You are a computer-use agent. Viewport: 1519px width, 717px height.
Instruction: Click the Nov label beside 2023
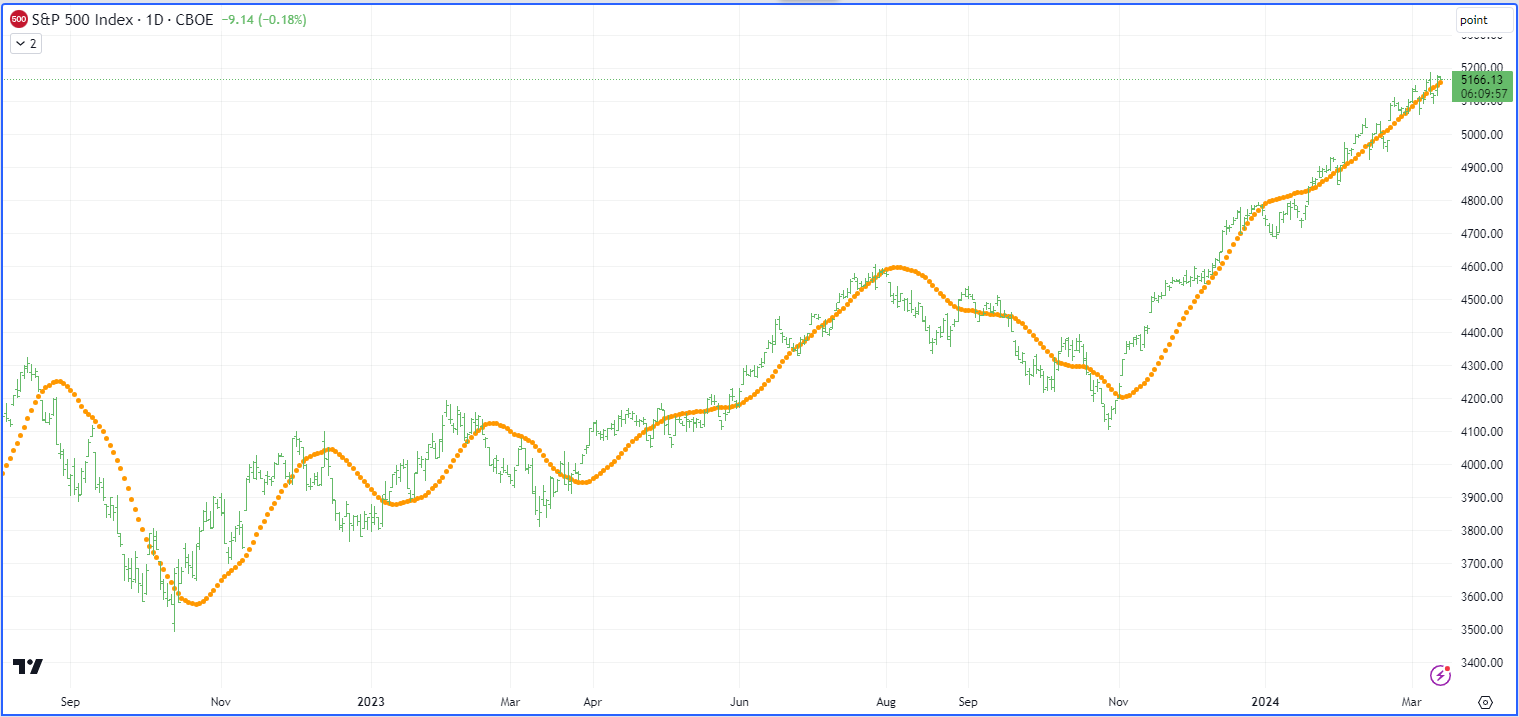222,702
